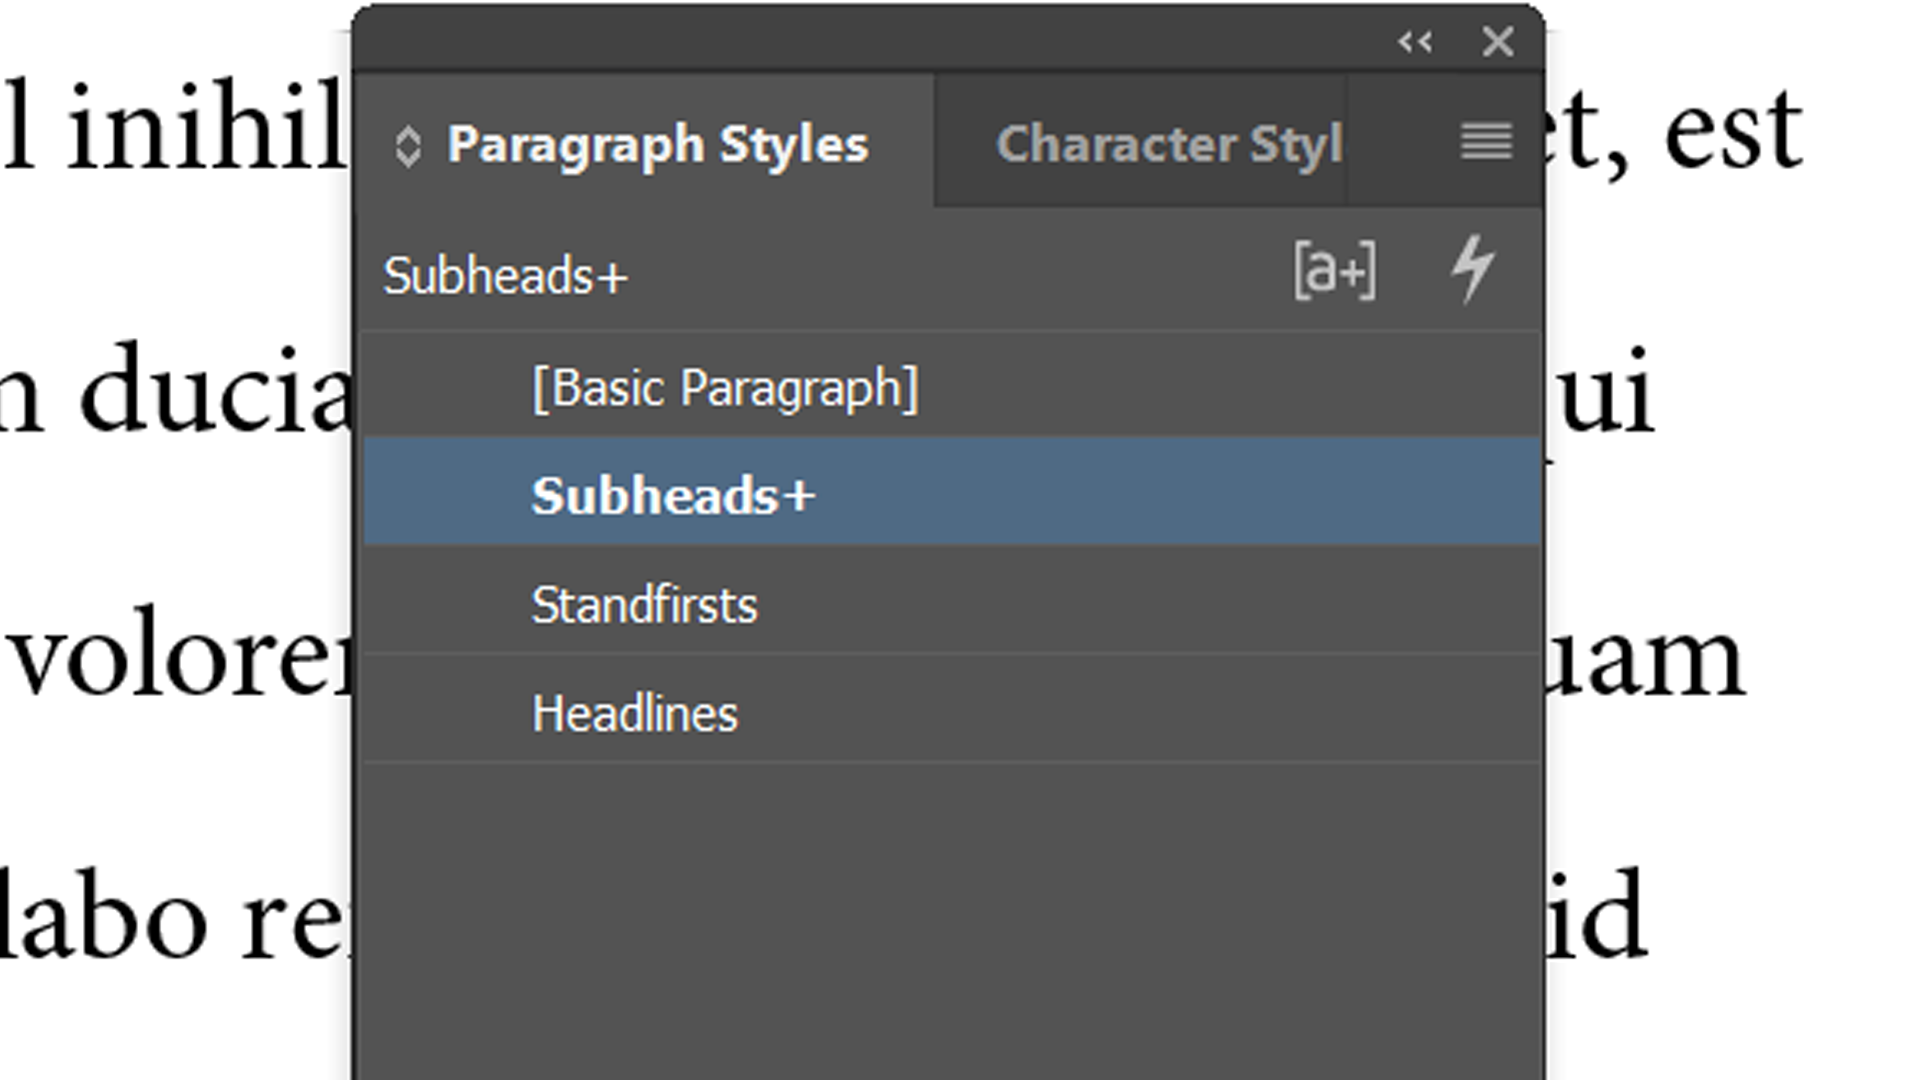Select the Paragraph Styles tab
The image size is (1920, 1080).
658,143
